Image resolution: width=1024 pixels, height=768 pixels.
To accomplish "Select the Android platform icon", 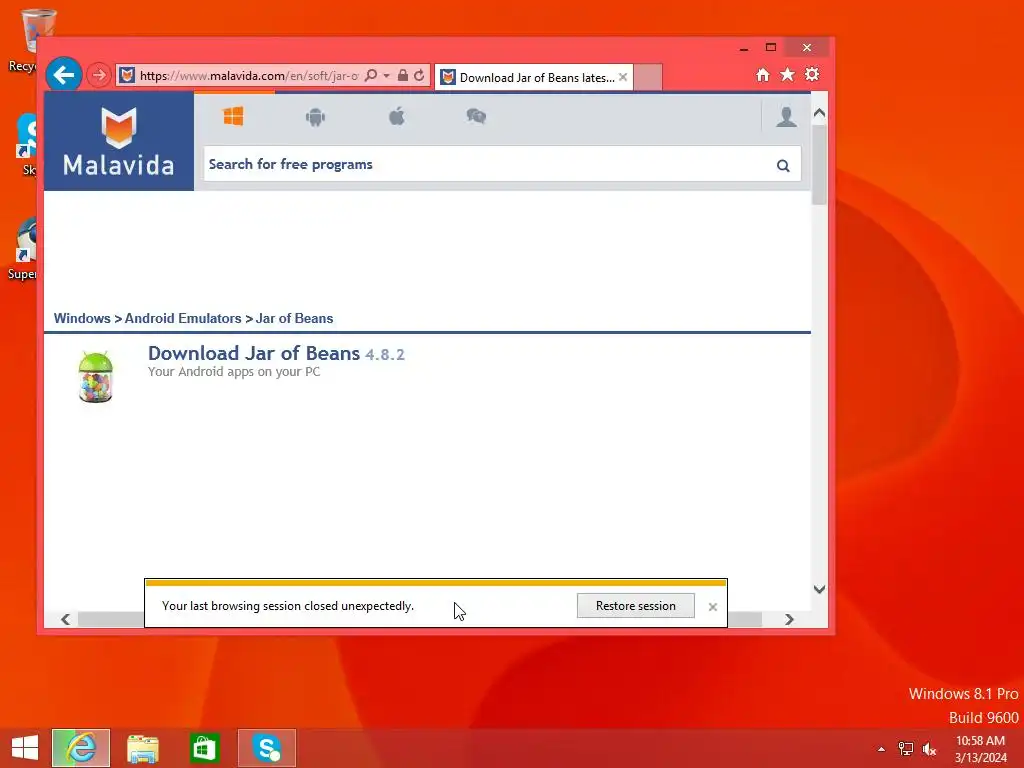I will click(315, 117).
